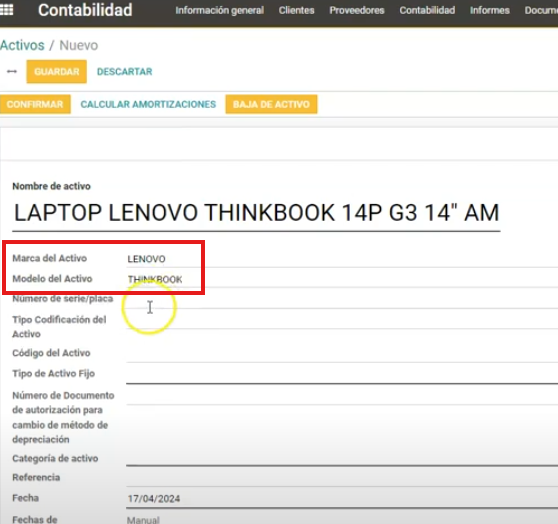Click the Contabilidad app title

click(x=85, y=10)
